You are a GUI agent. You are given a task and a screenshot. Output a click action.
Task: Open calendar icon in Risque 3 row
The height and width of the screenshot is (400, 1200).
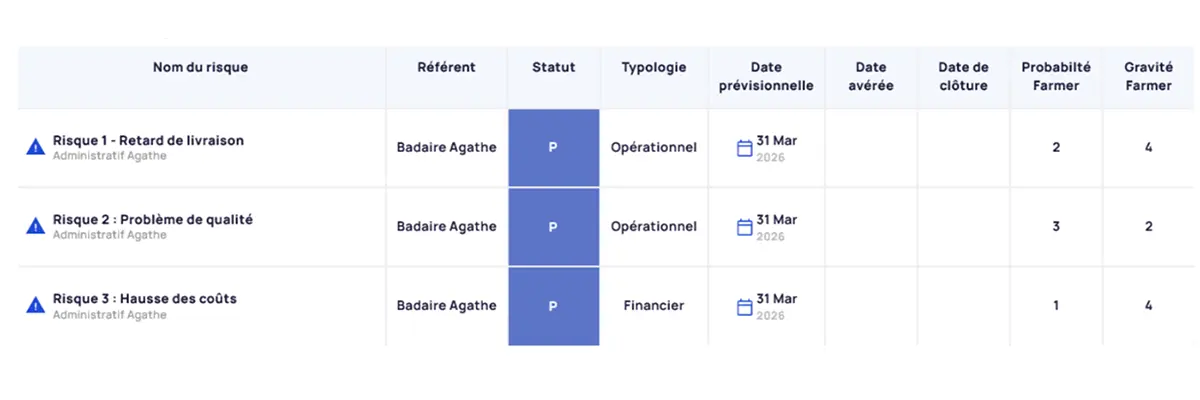click(x=744, y=306)
